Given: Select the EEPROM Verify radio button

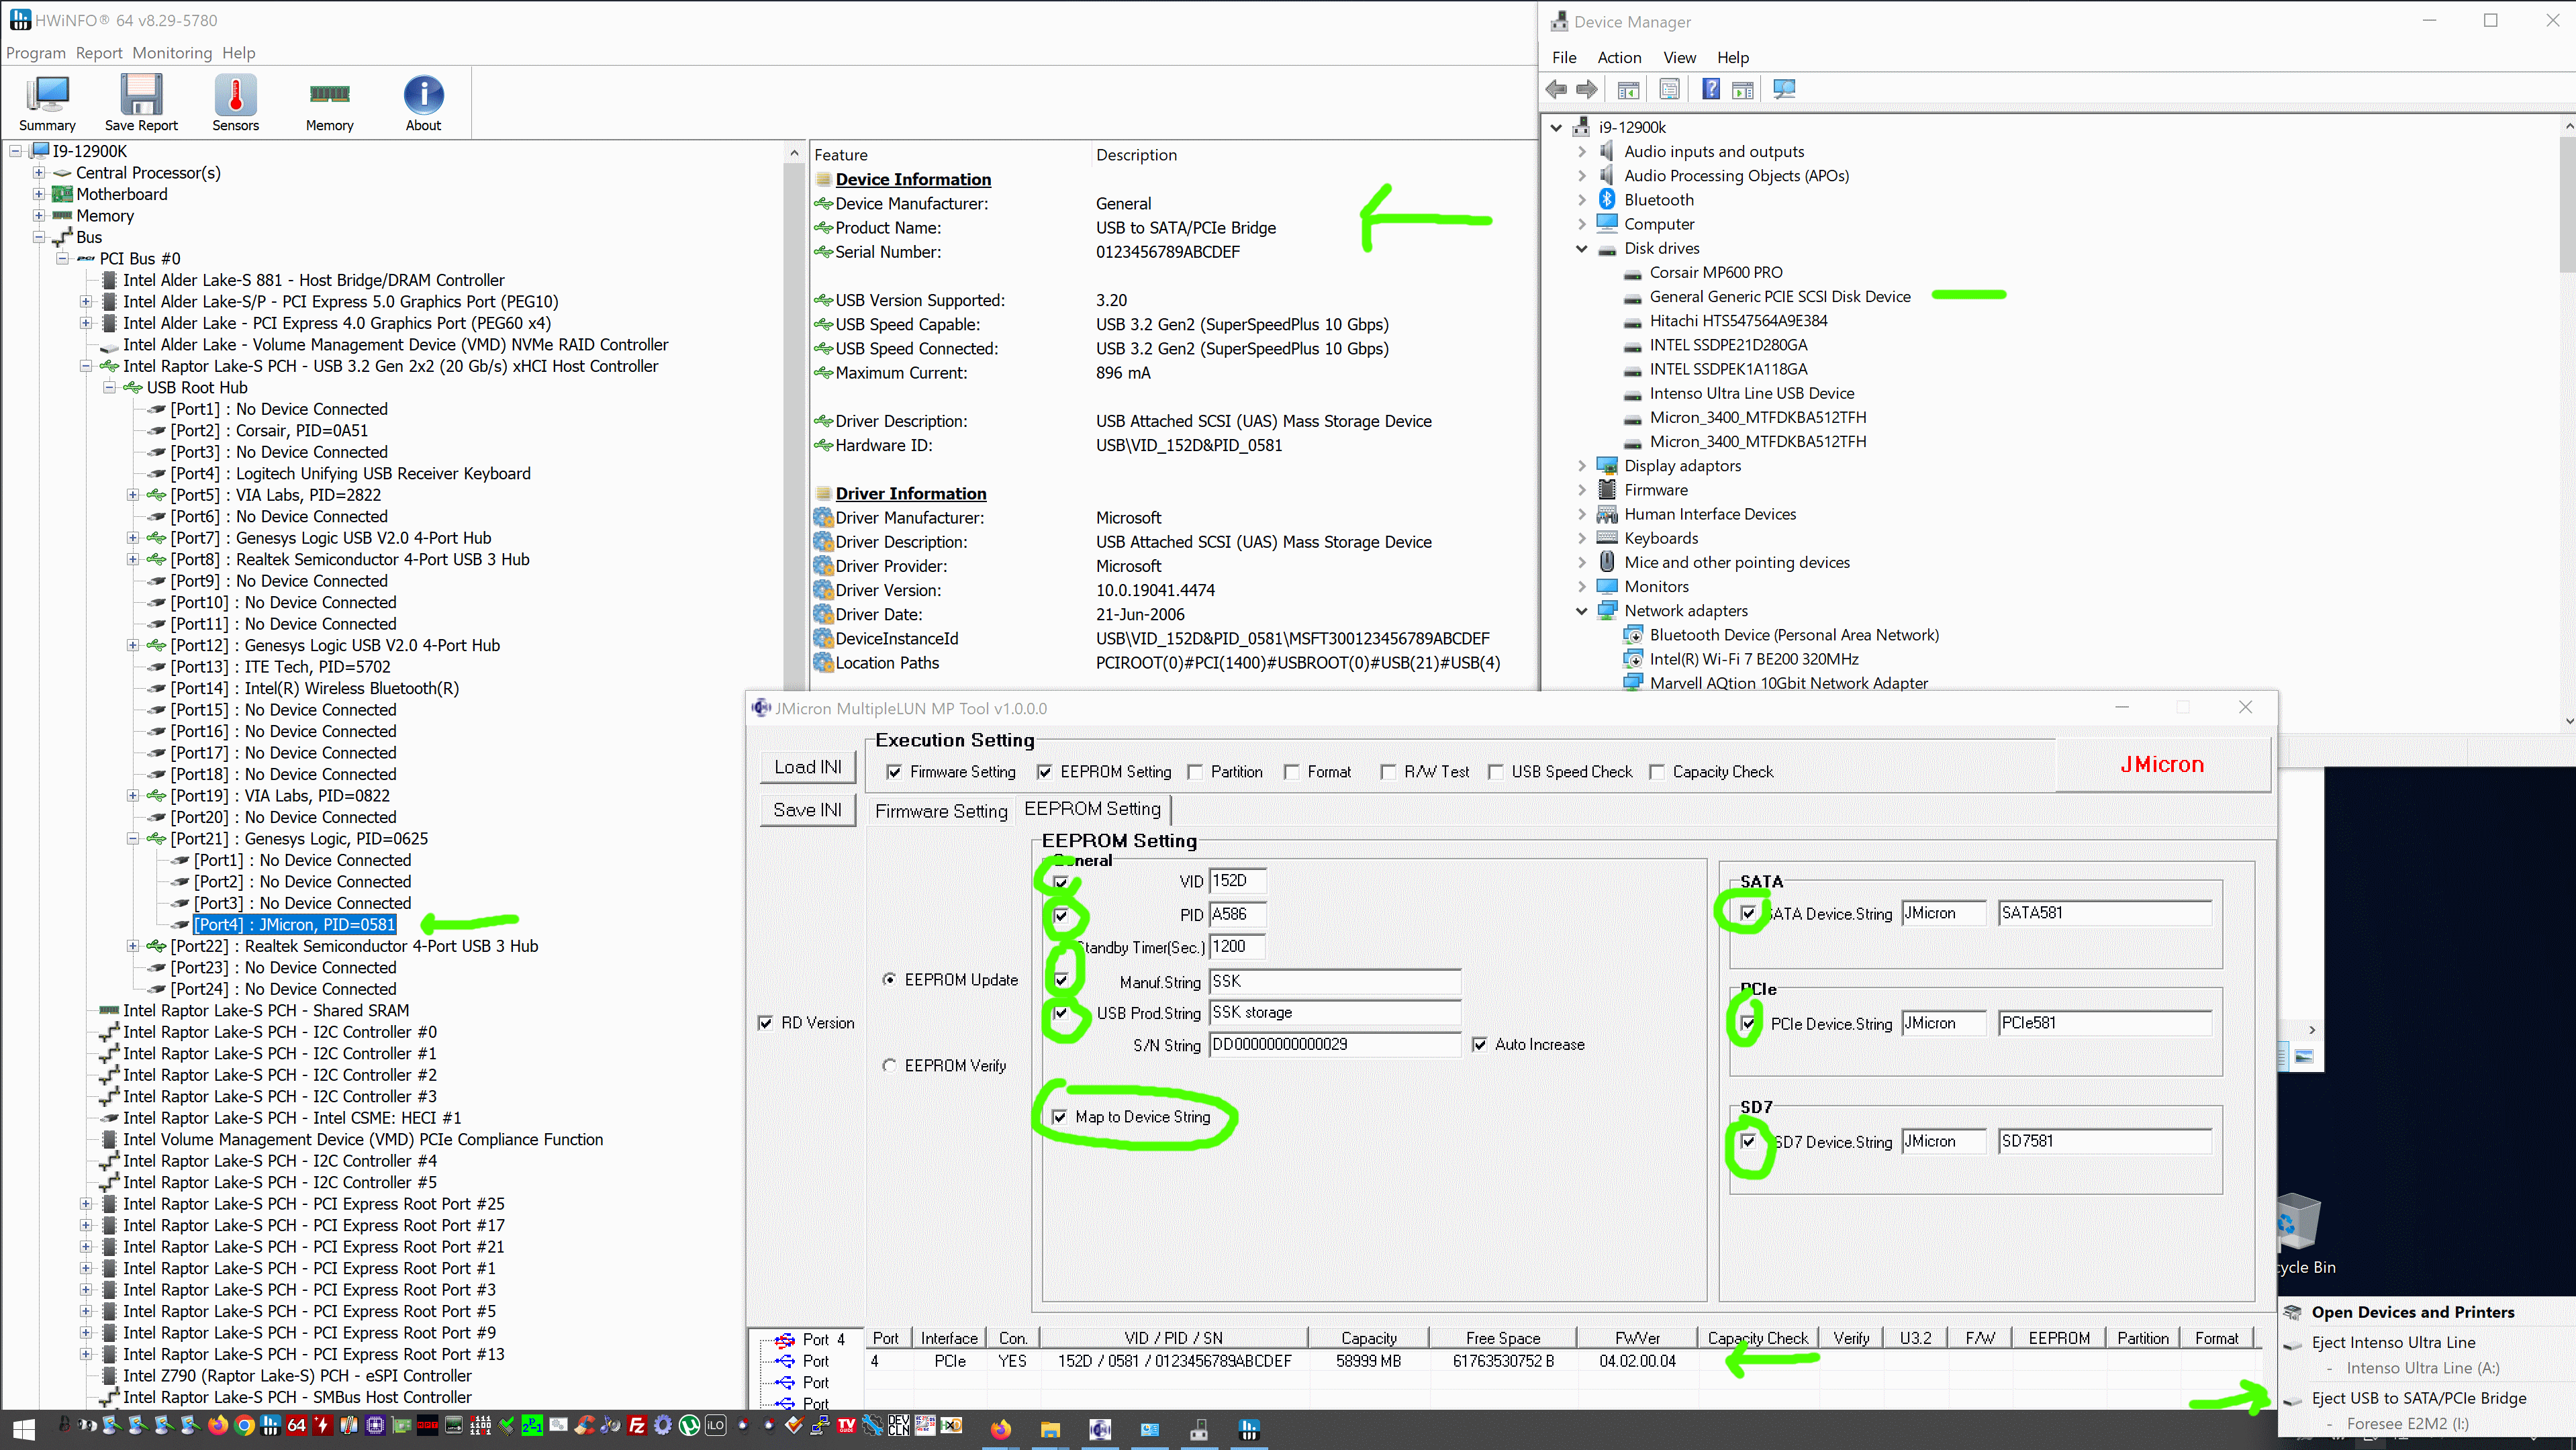Looking at the screenshot, I should [889, 1066].
